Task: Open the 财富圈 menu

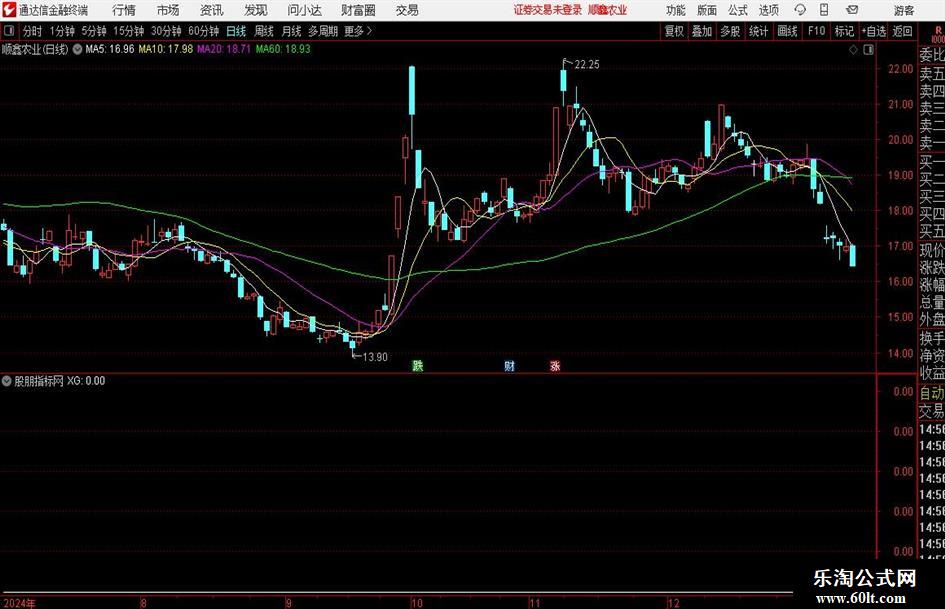Action: click(x=358, y=10)
